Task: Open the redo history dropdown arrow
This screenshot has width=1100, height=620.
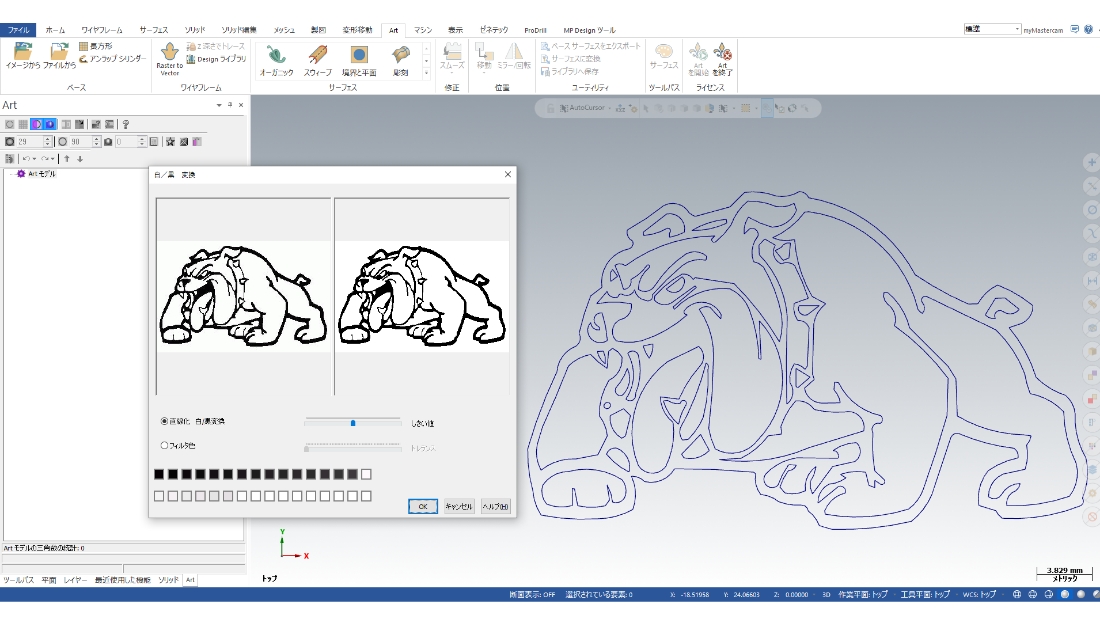Action: pyautogui.click(x=53, y=159)
